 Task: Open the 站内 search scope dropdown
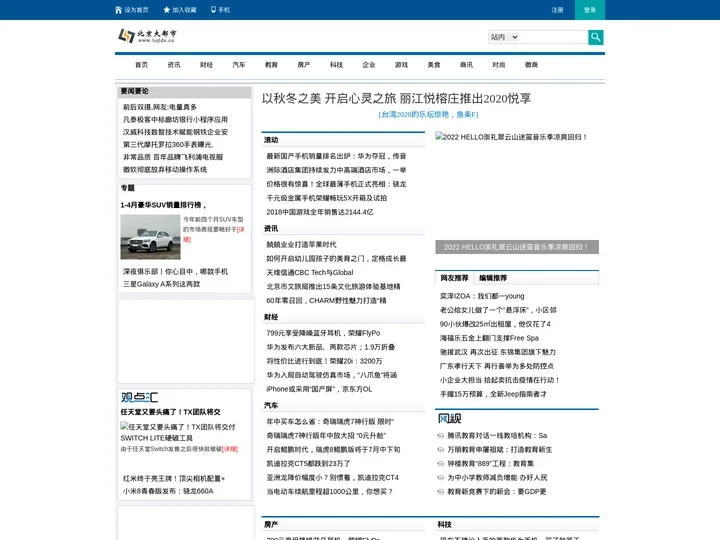(504, 37)
